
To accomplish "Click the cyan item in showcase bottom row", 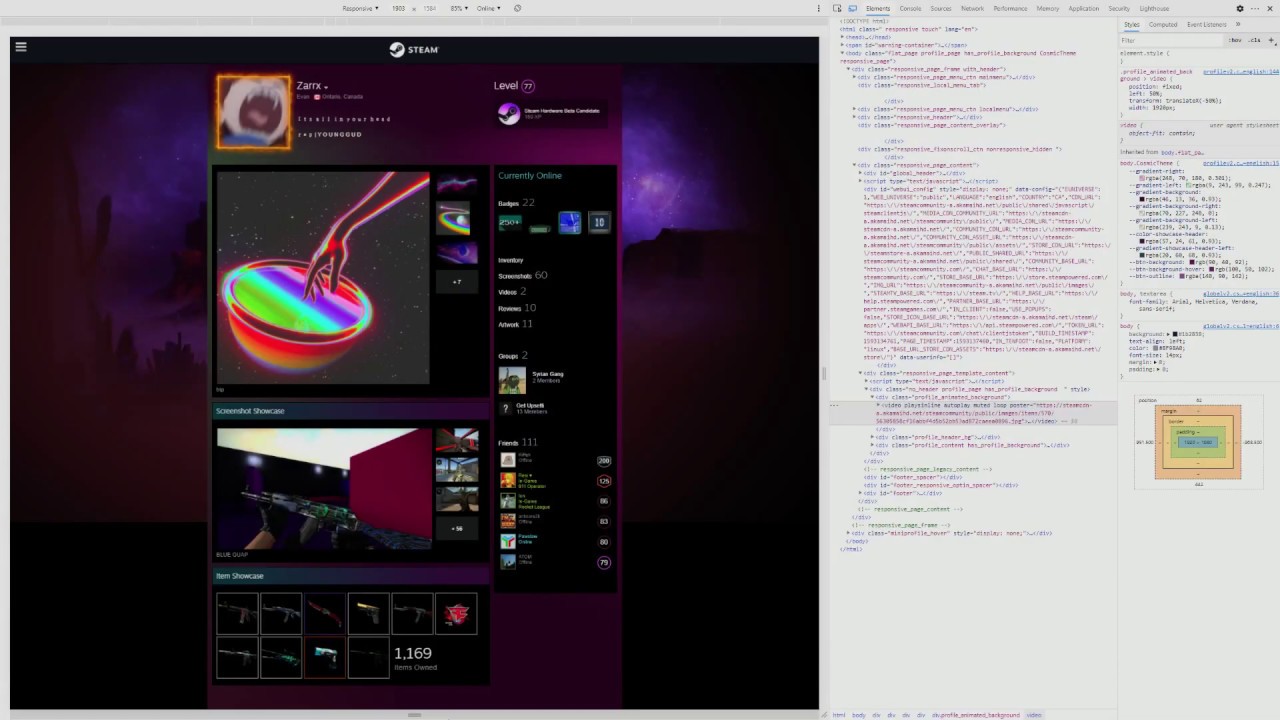I will (x=325, y=658).
